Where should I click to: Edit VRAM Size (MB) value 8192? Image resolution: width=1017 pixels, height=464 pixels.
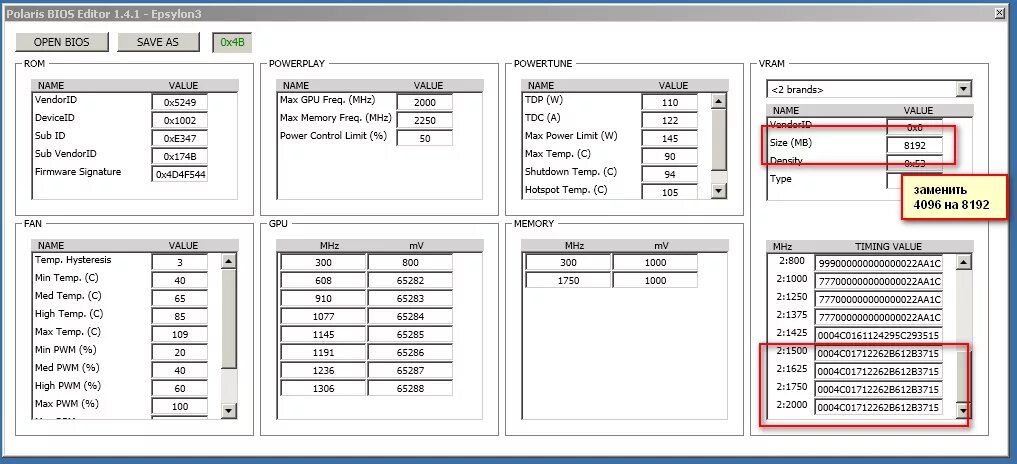[x=915, y=146]
